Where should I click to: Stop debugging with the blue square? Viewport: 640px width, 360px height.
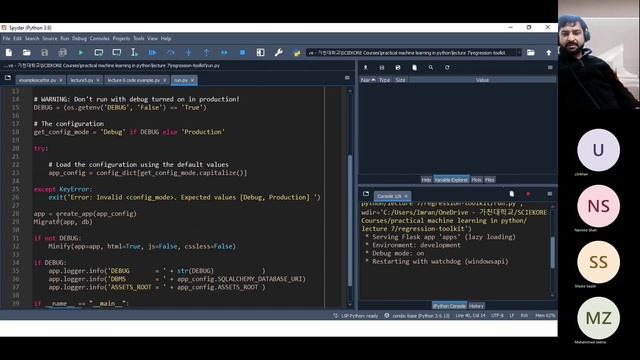[242, 53]
